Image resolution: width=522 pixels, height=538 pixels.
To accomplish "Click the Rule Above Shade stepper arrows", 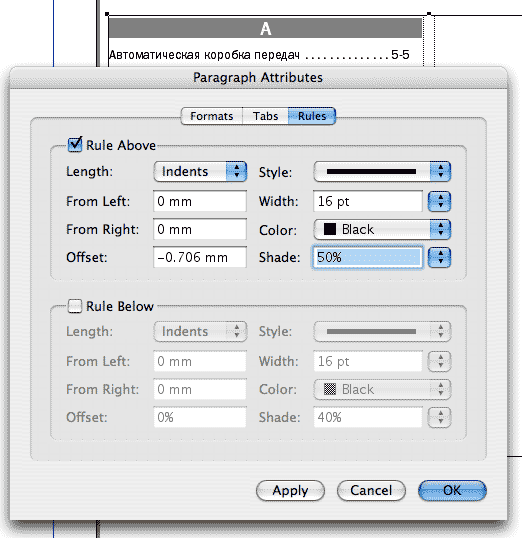I will [x=439, y=257].
